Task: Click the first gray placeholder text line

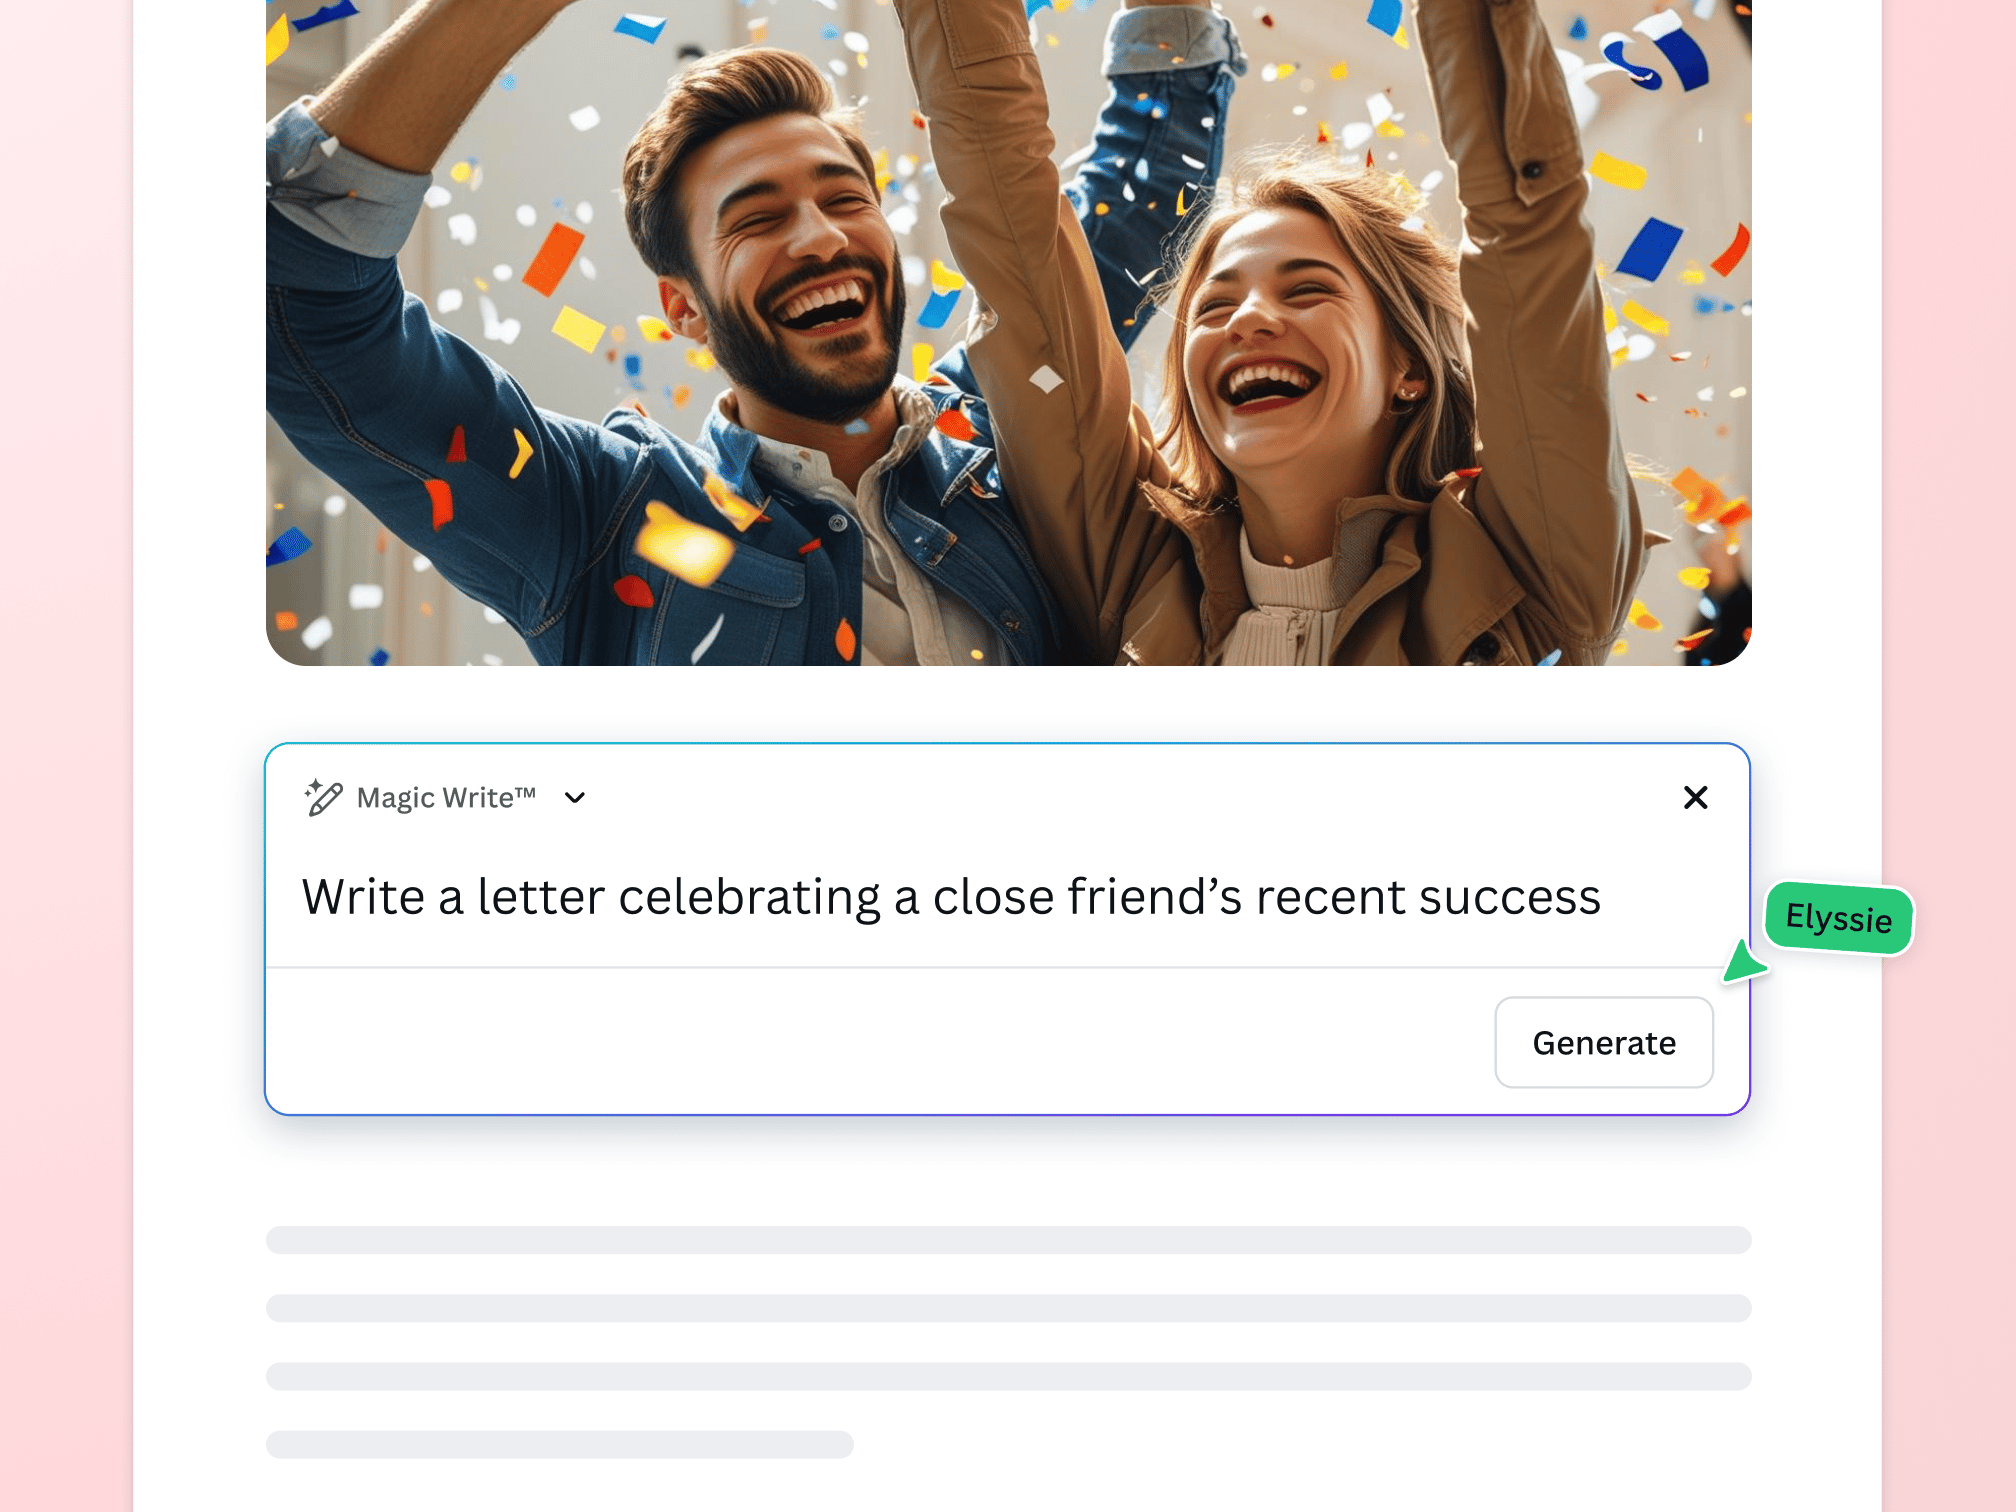Action: [x=1008, y=1240]
